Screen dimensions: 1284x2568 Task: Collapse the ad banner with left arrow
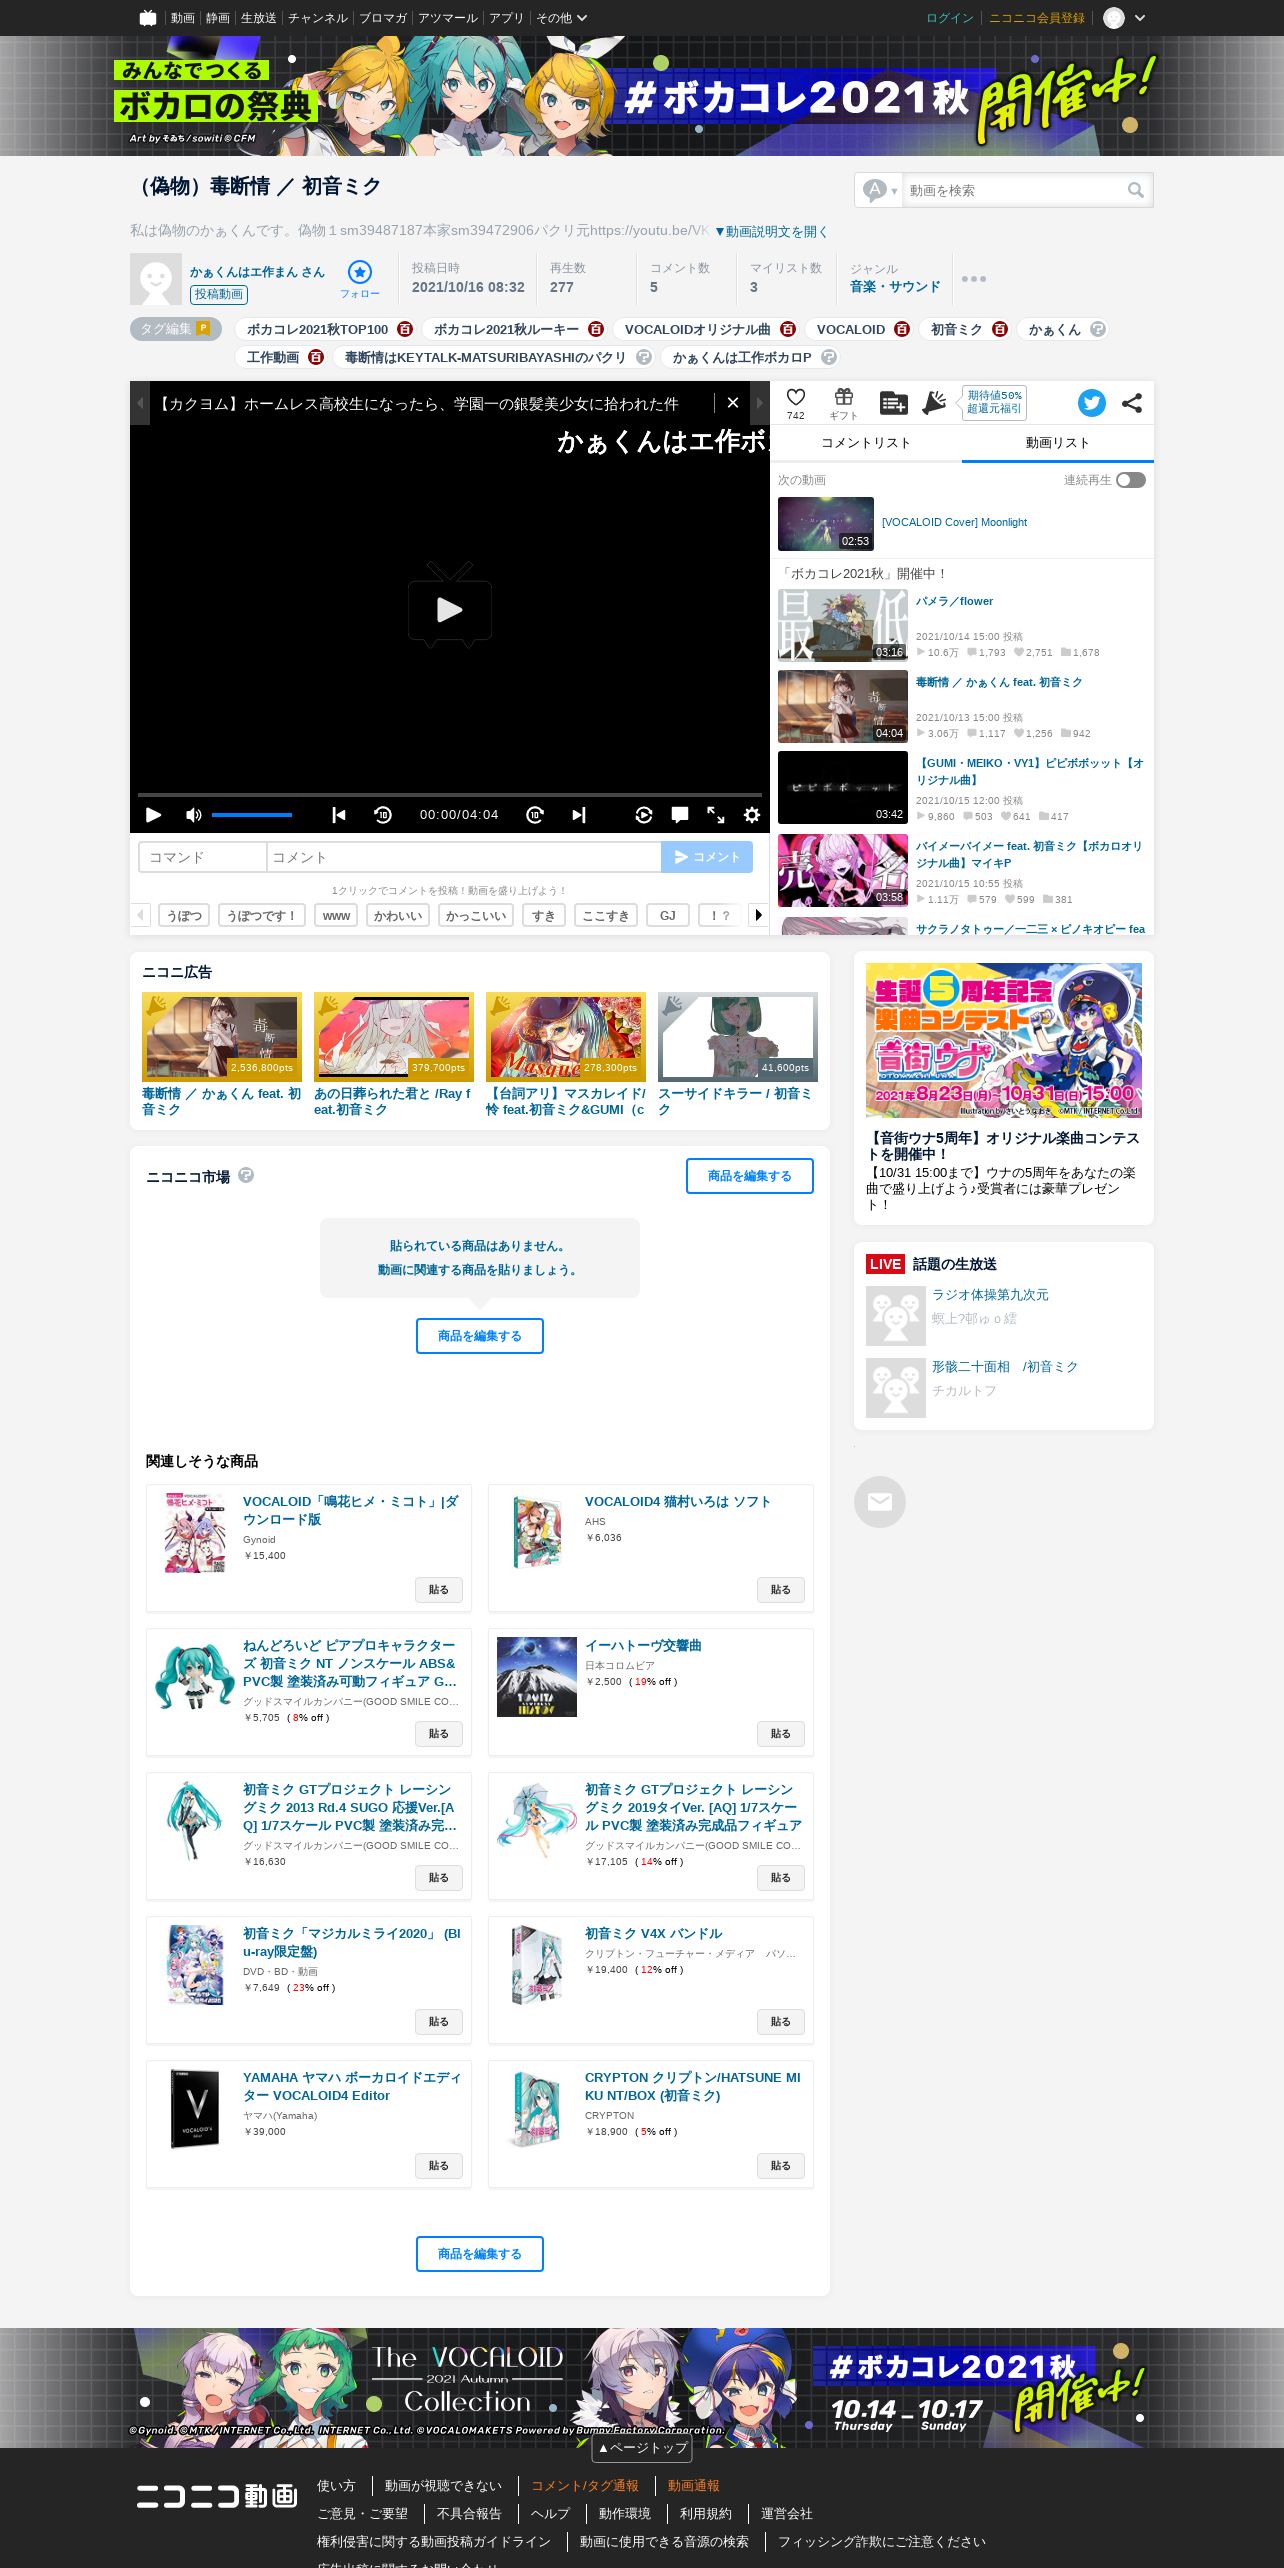pyautogui.click(x=141, y=403)
